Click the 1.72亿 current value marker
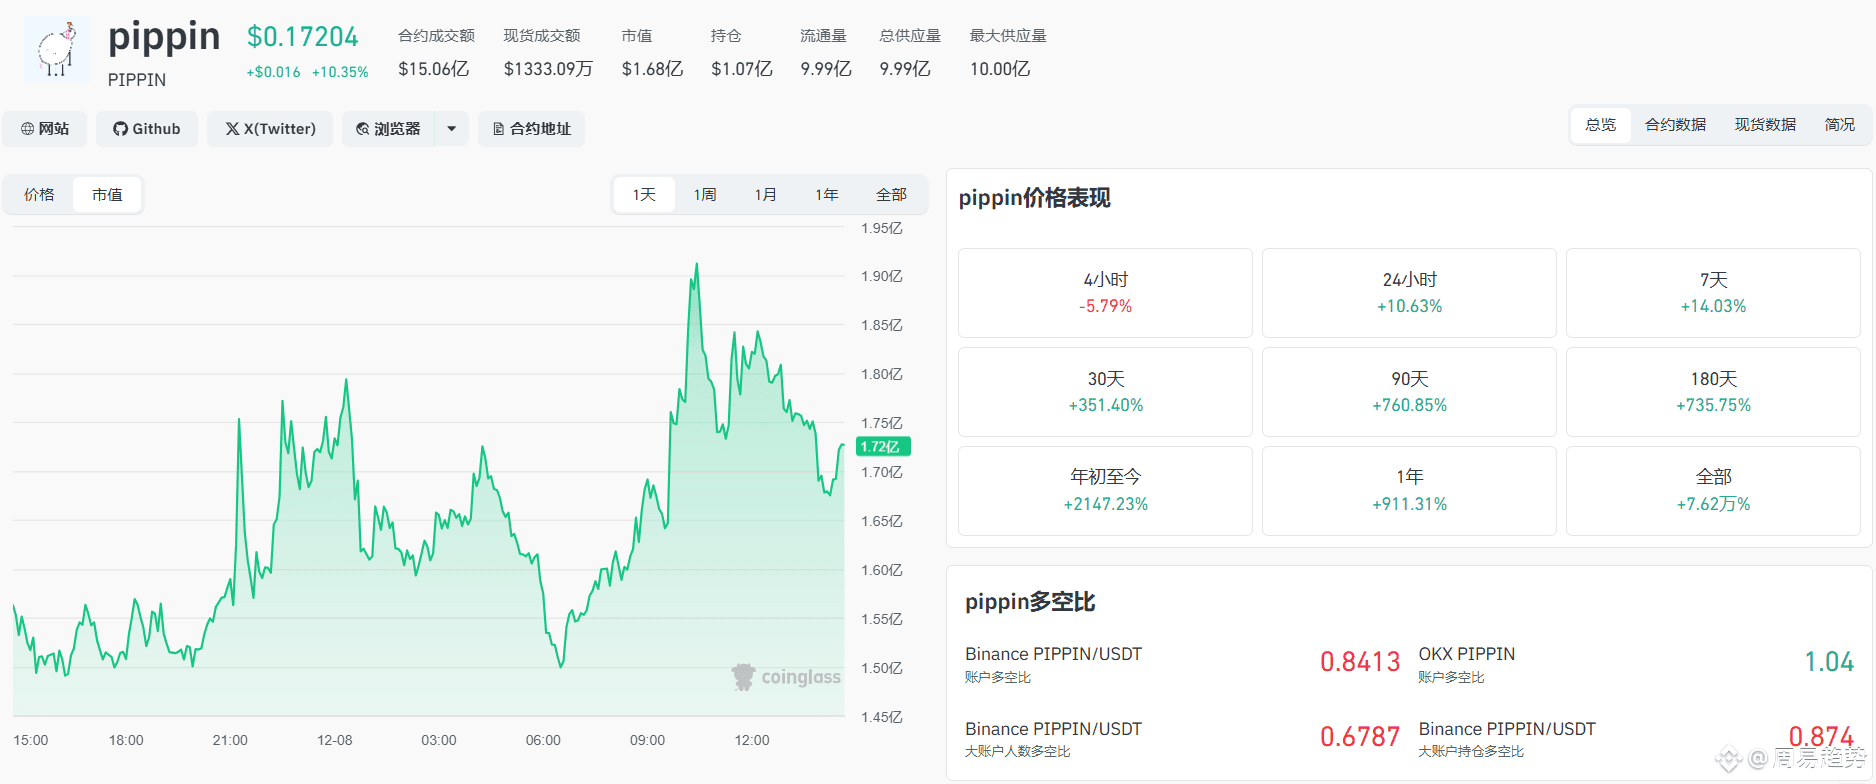Screen dimensions: 1876x784 click(x=883, y=447)
